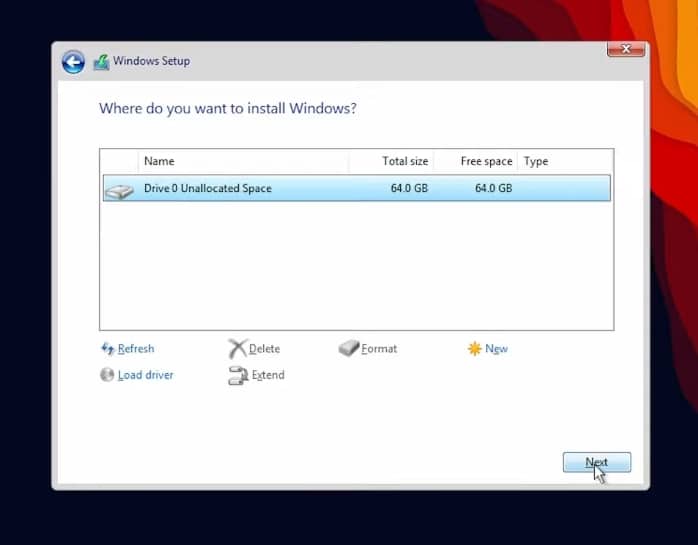Click the Windows Setup title icon

click(101, 62)
